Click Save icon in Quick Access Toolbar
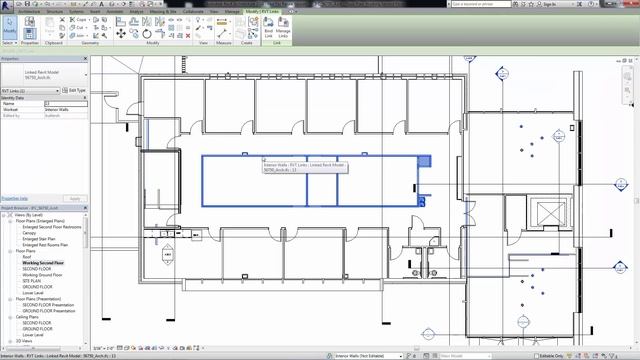The width and height of the screenshot is (640, 360). pos(27,4)
